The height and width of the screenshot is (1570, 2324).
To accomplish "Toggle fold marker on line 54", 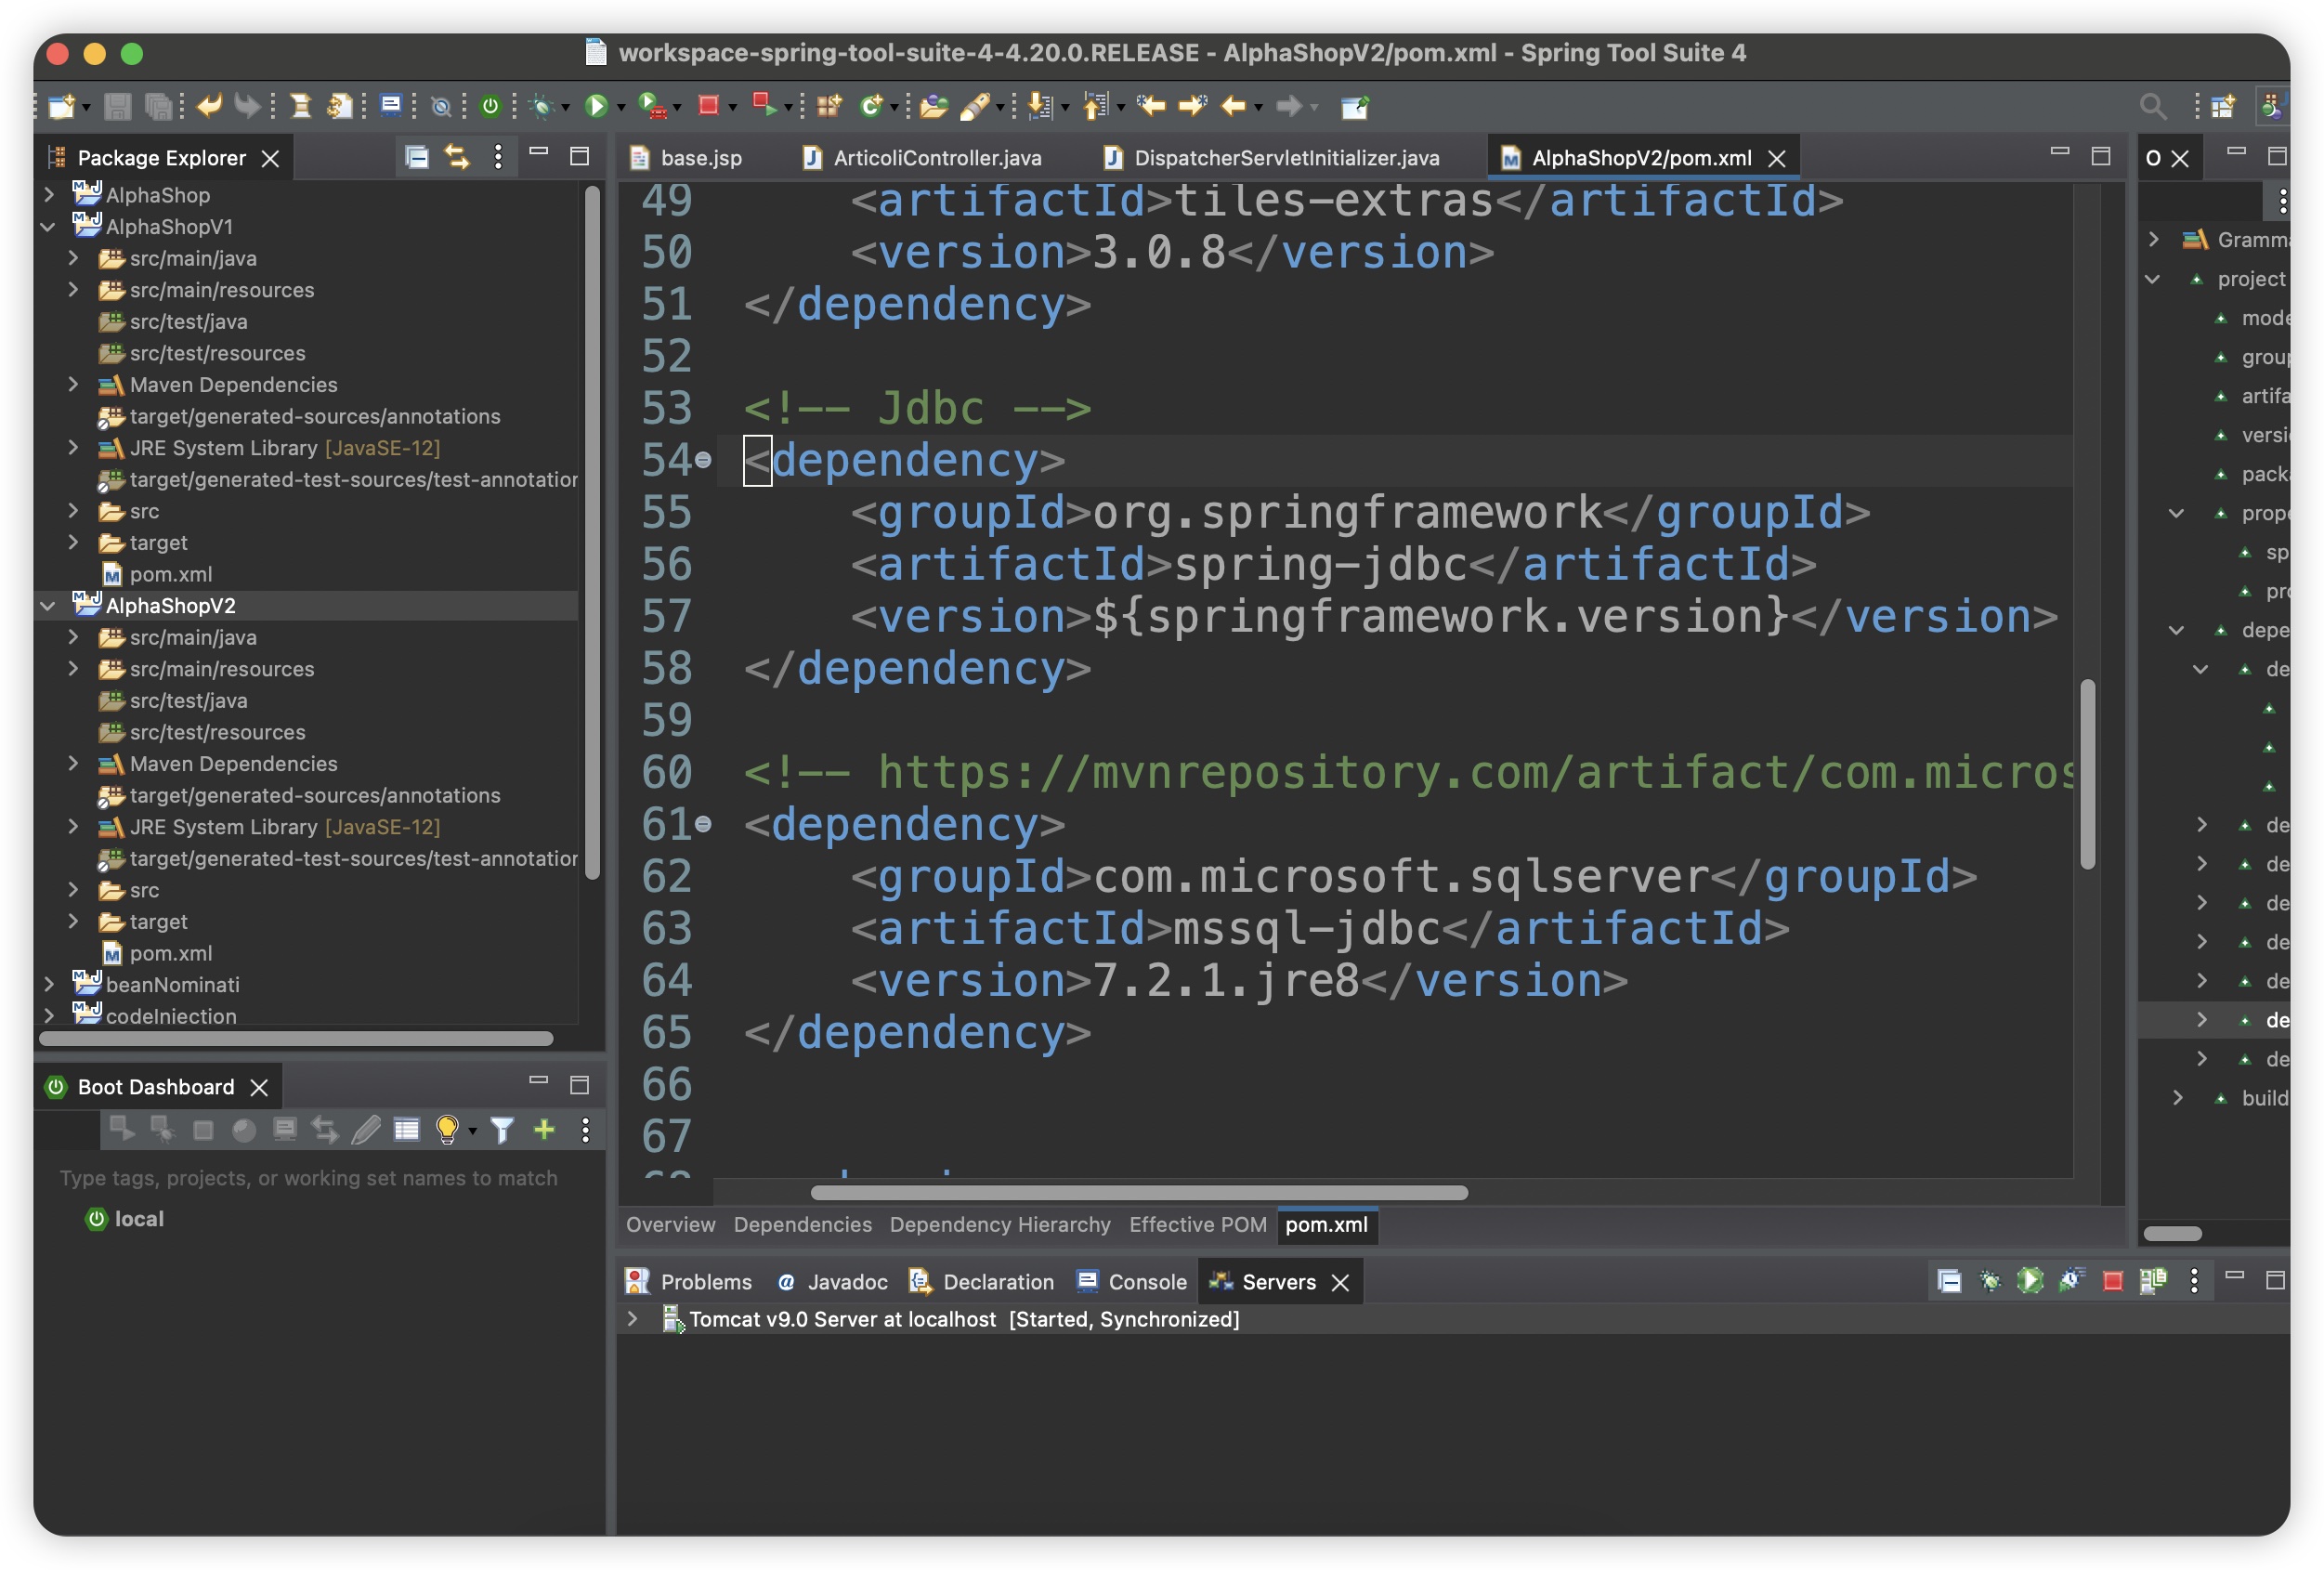I will click(x=703, y=461).
